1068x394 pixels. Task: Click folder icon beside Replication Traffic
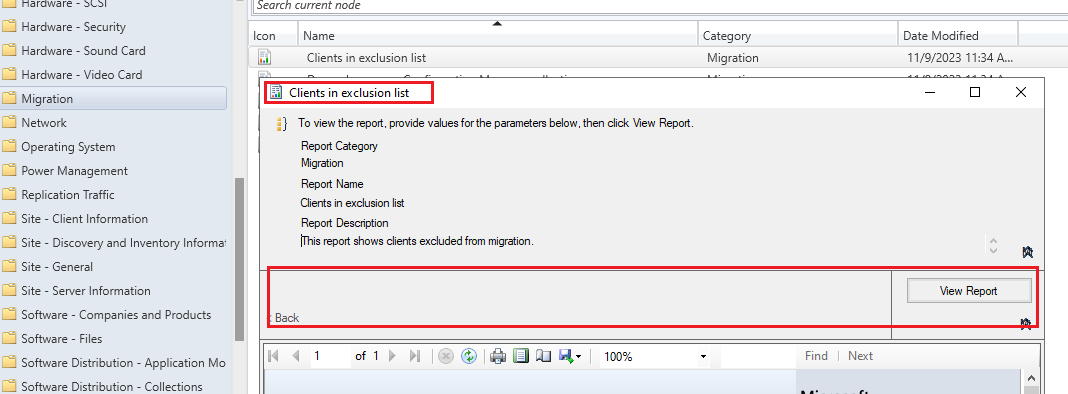point(9,195)
